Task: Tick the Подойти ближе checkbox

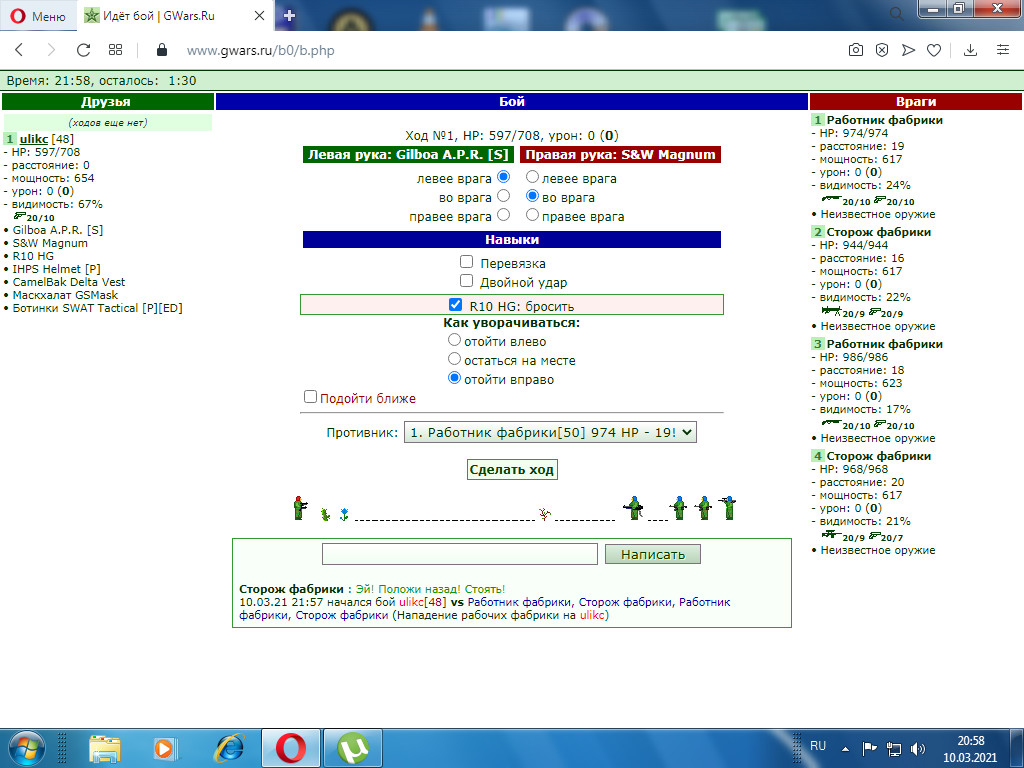Action: [x=311, y=396]
